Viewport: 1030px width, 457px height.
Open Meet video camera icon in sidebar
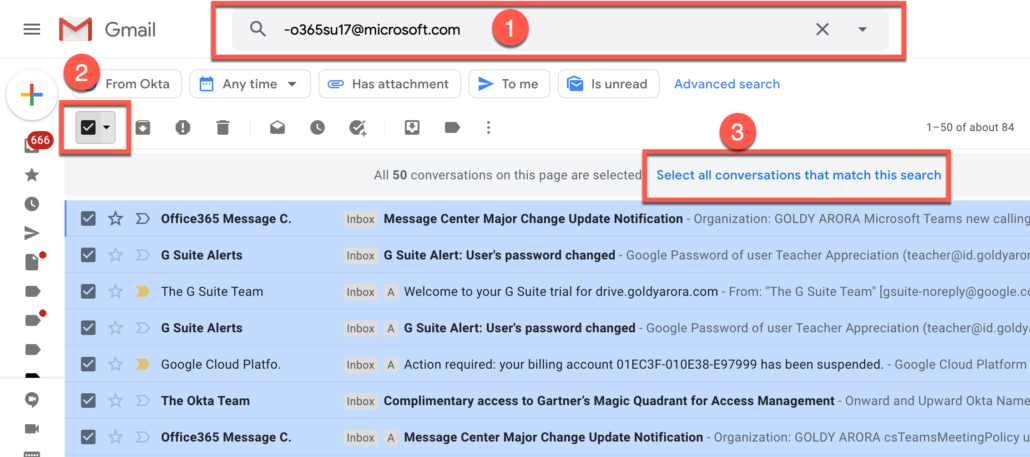[32, 429]
